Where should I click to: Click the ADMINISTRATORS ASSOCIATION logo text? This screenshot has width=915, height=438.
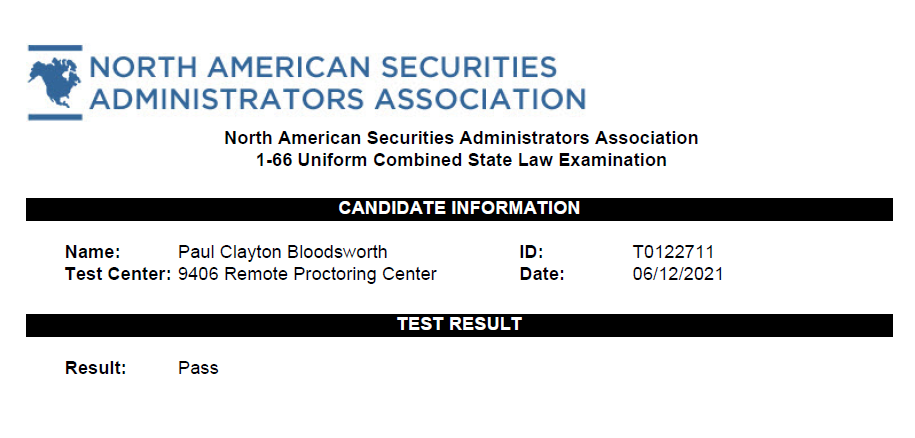point(337,99)
